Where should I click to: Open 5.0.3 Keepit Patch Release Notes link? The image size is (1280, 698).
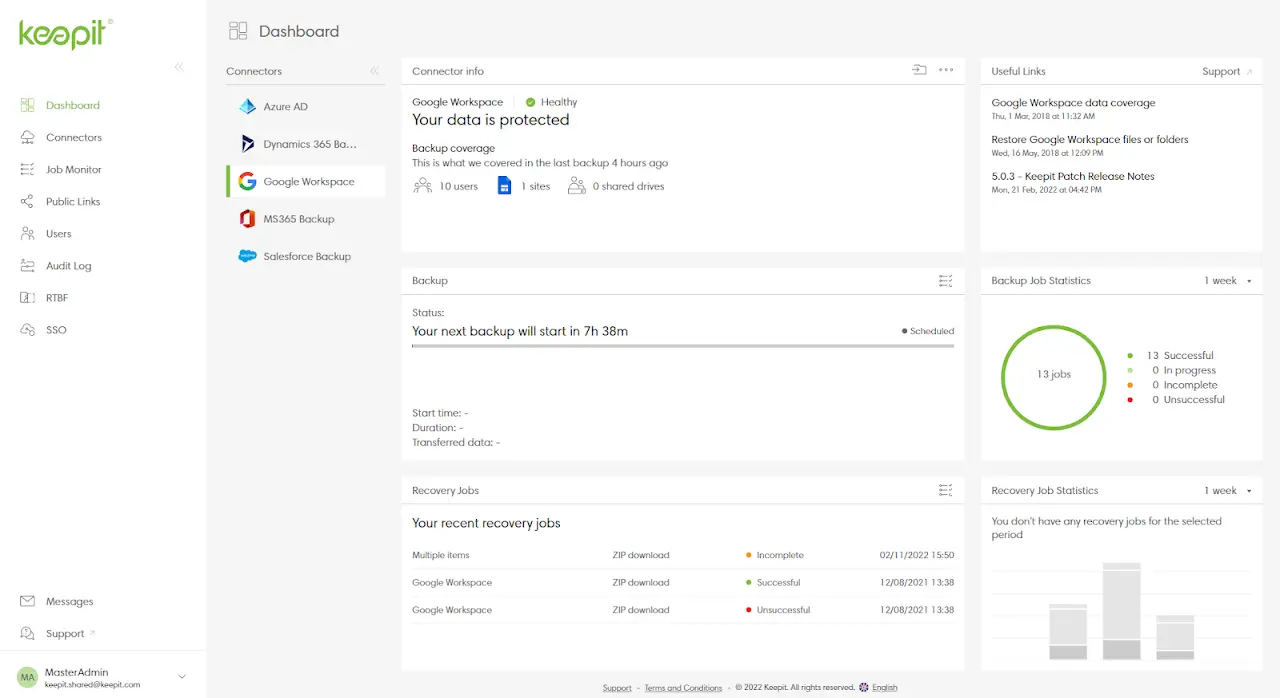point(1073,176)
